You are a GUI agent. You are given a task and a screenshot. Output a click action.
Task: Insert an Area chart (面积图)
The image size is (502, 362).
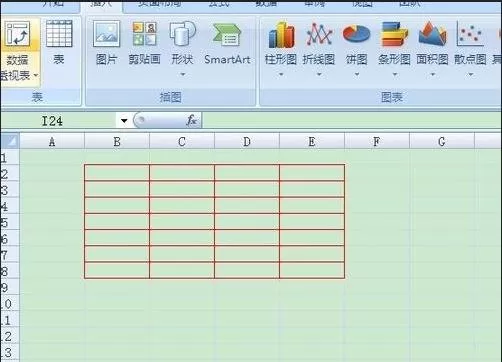(x=432, y=48)
